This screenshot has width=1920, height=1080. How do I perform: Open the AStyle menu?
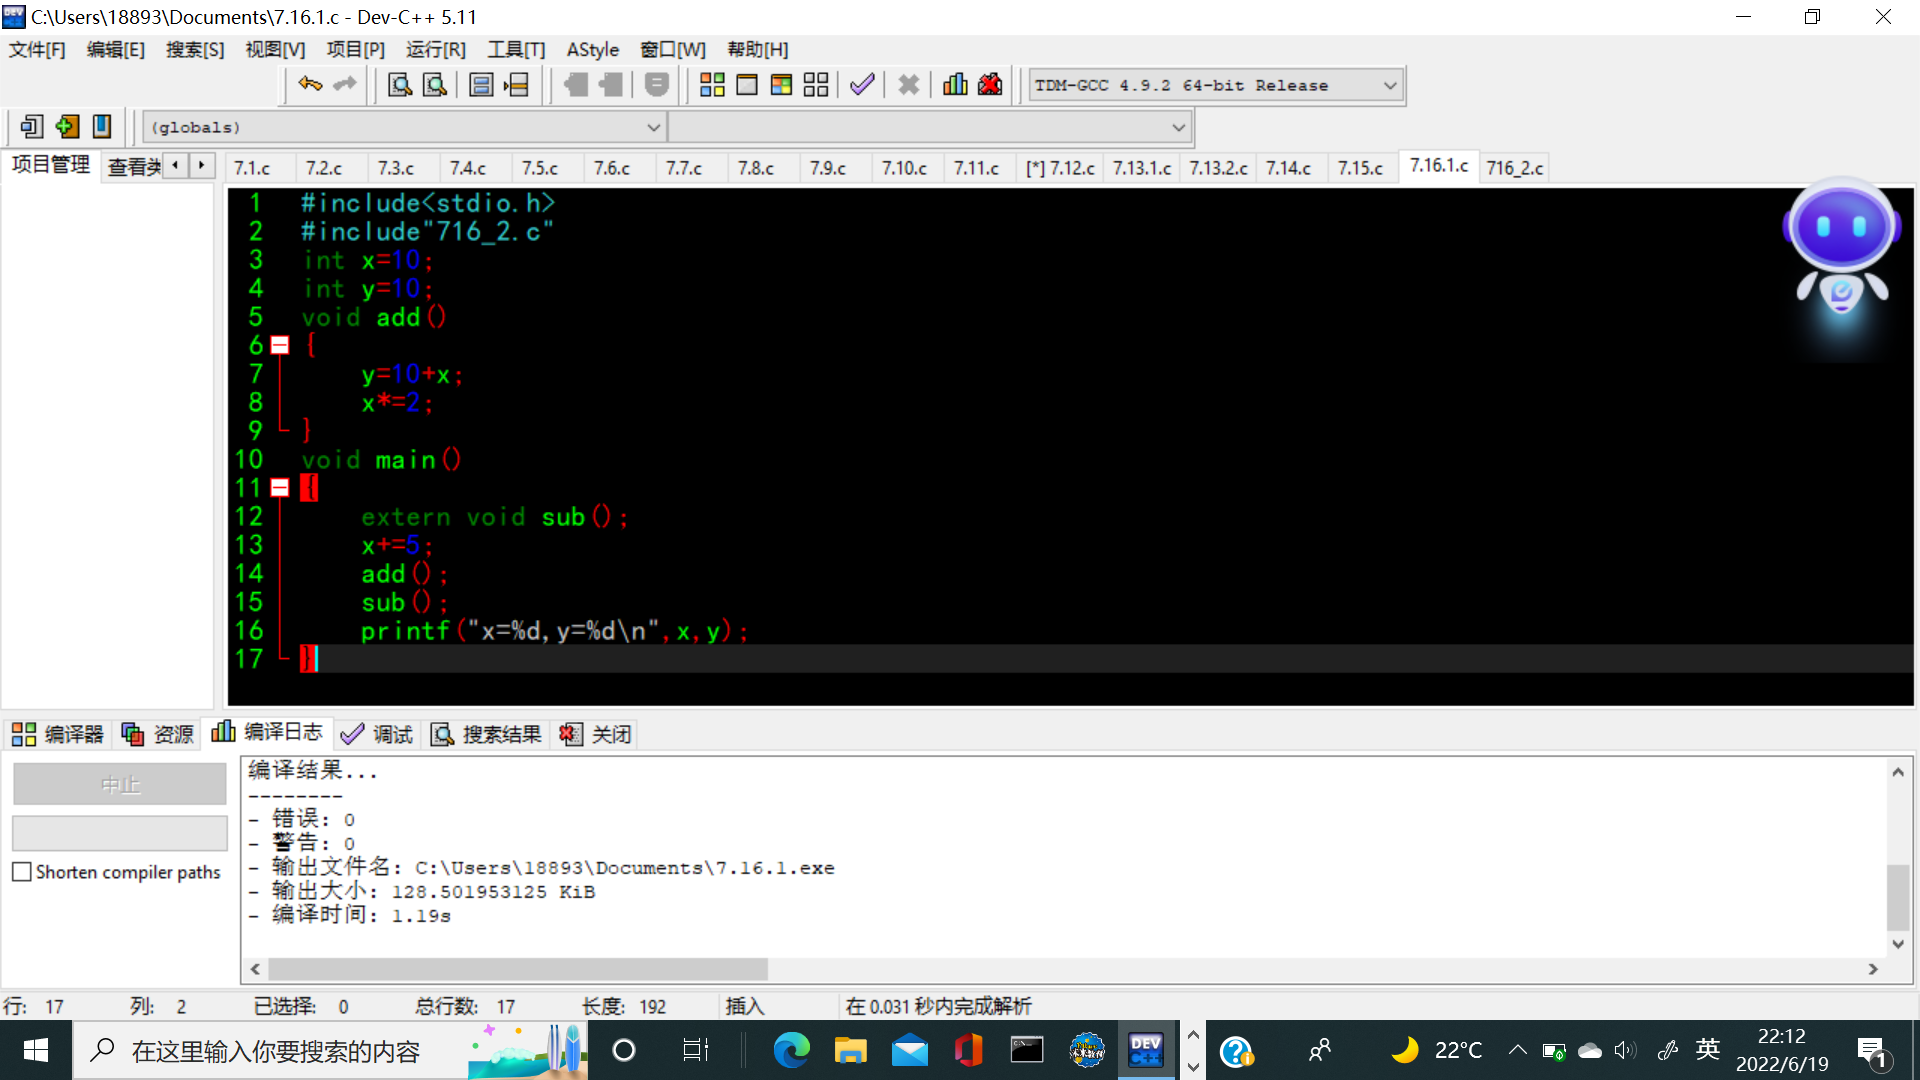(x=593, y=50)
